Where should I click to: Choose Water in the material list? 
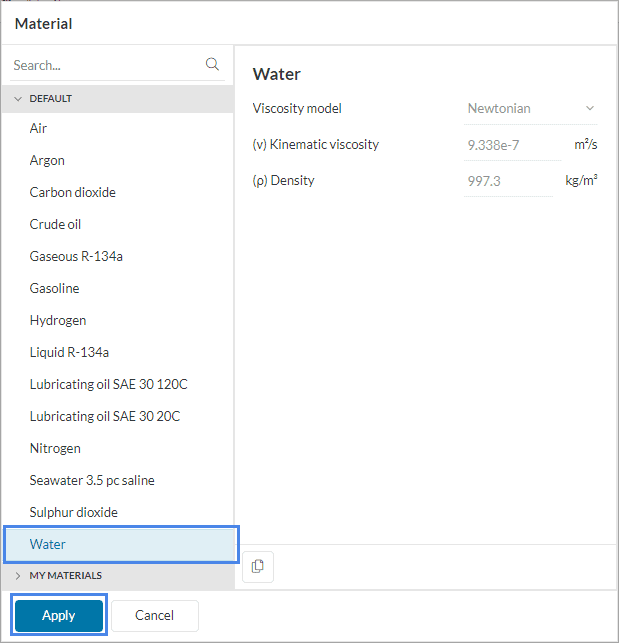click(x=48, y=544)
